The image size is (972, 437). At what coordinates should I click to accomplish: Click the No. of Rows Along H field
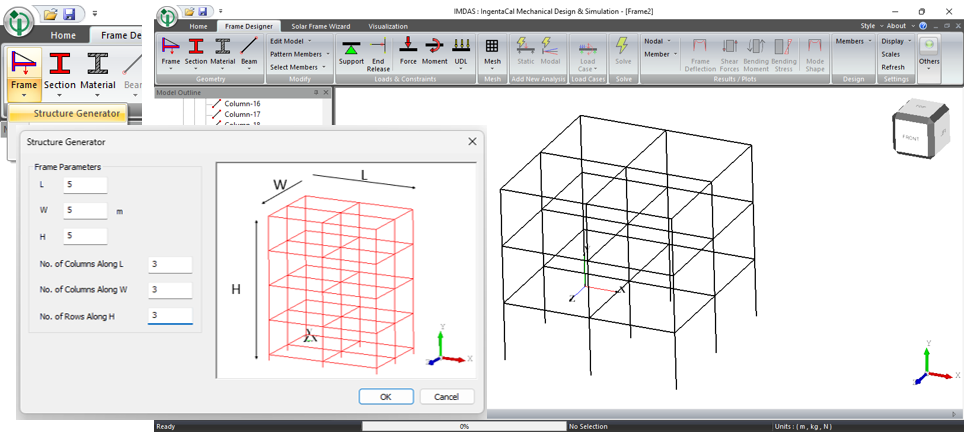(169, 316)
